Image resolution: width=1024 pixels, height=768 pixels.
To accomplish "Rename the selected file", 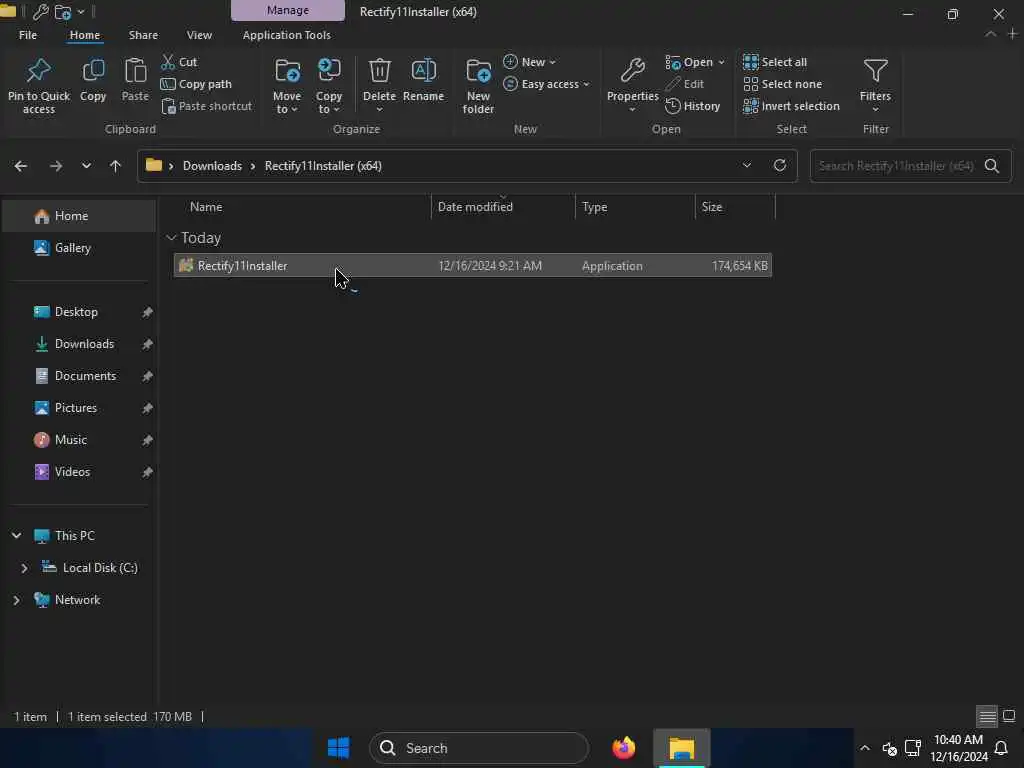I will (x=423, y=80).
